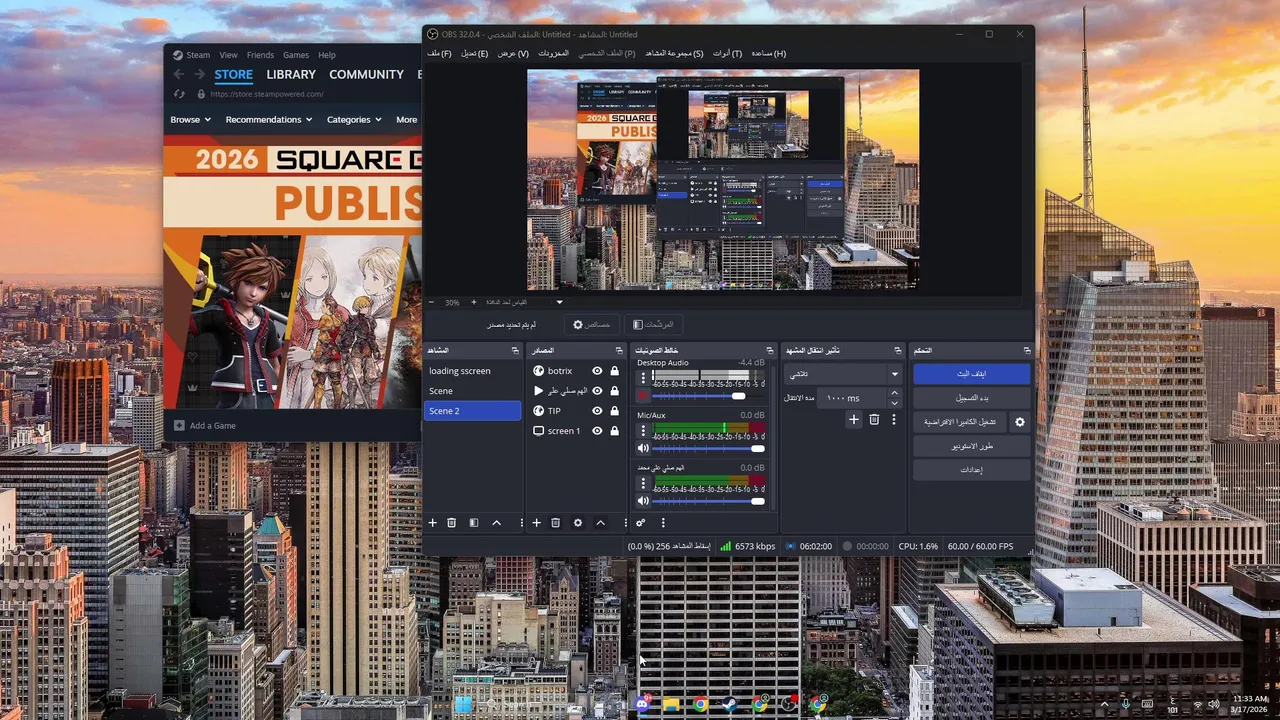Open Discord from the Windows taskbar
The height and width of the screenshot is (720, 1280).
pyautogui.click(x=642, y=704)
